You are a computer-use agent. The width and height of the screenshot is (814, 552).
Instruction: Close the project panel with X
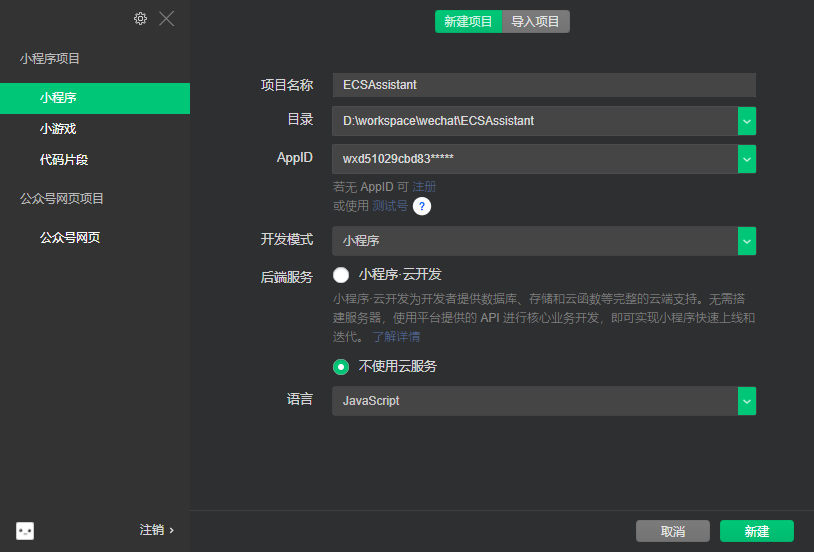(x=167, y=19)
